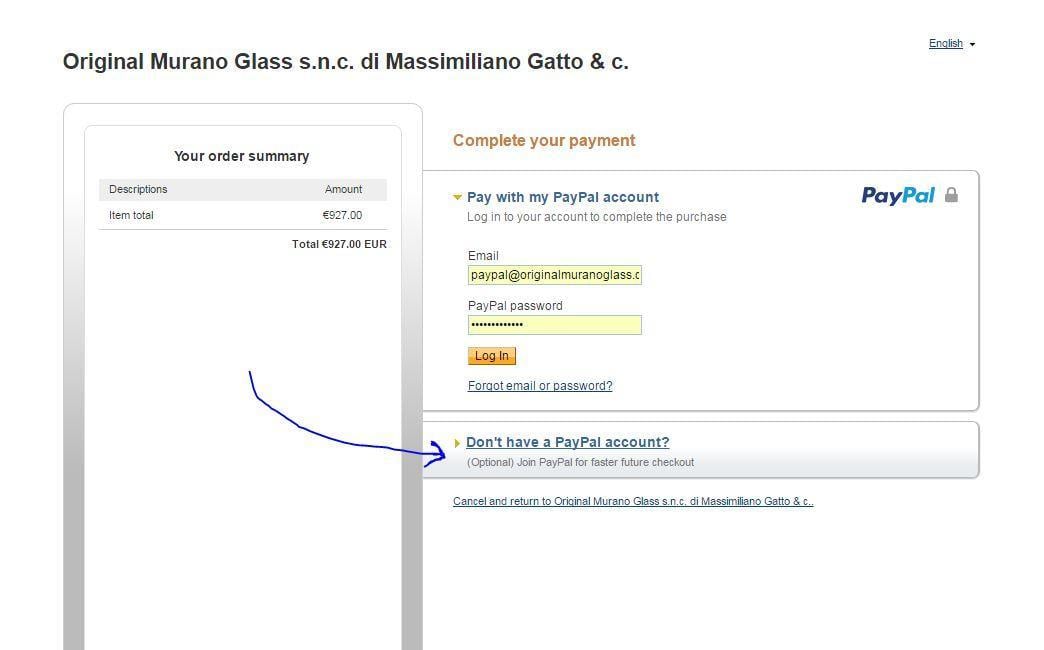The image size is (1044, 650).
Task: Click into the Email field
Action: click(x=554, y=275)
